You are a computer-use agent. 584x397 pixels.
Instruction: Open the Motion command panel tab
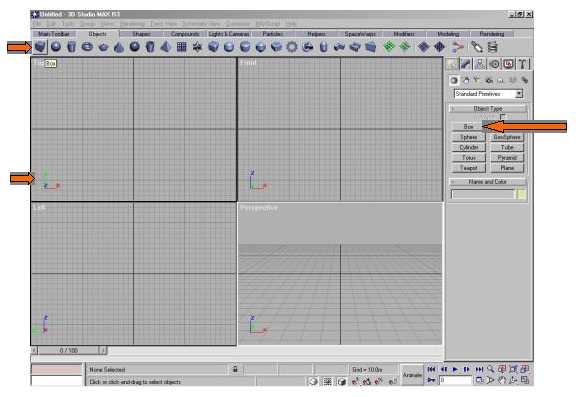pos(494,64)
